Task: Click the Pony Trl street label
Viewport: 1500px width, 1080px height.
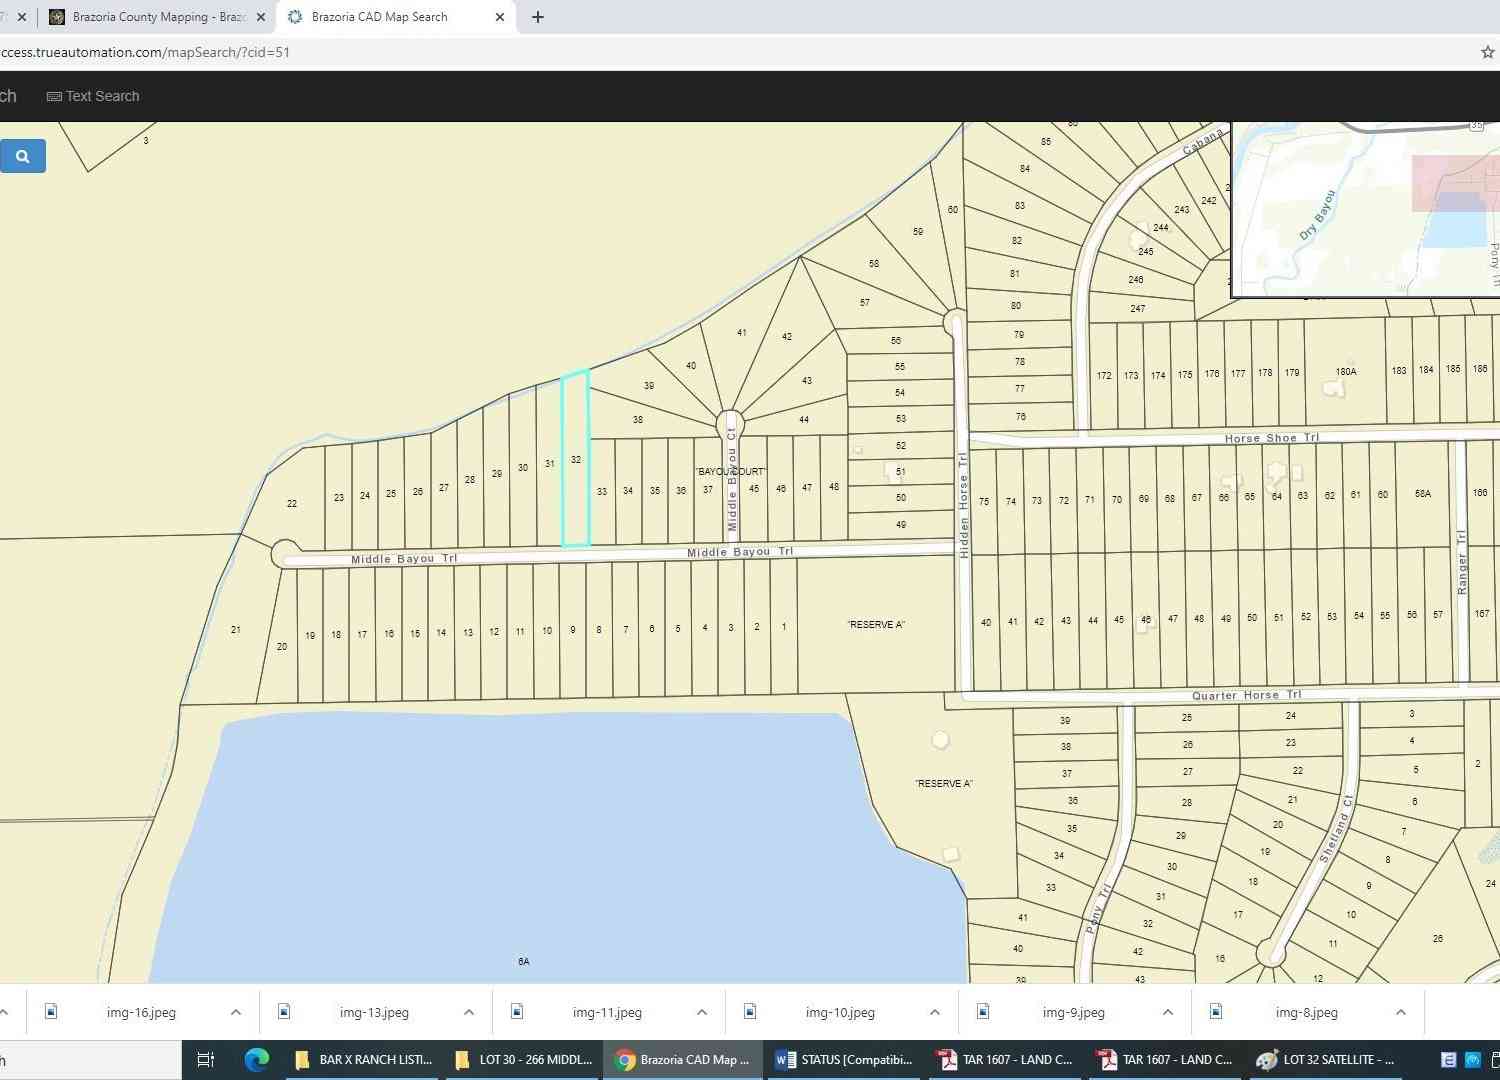Action: point(1098,909)
